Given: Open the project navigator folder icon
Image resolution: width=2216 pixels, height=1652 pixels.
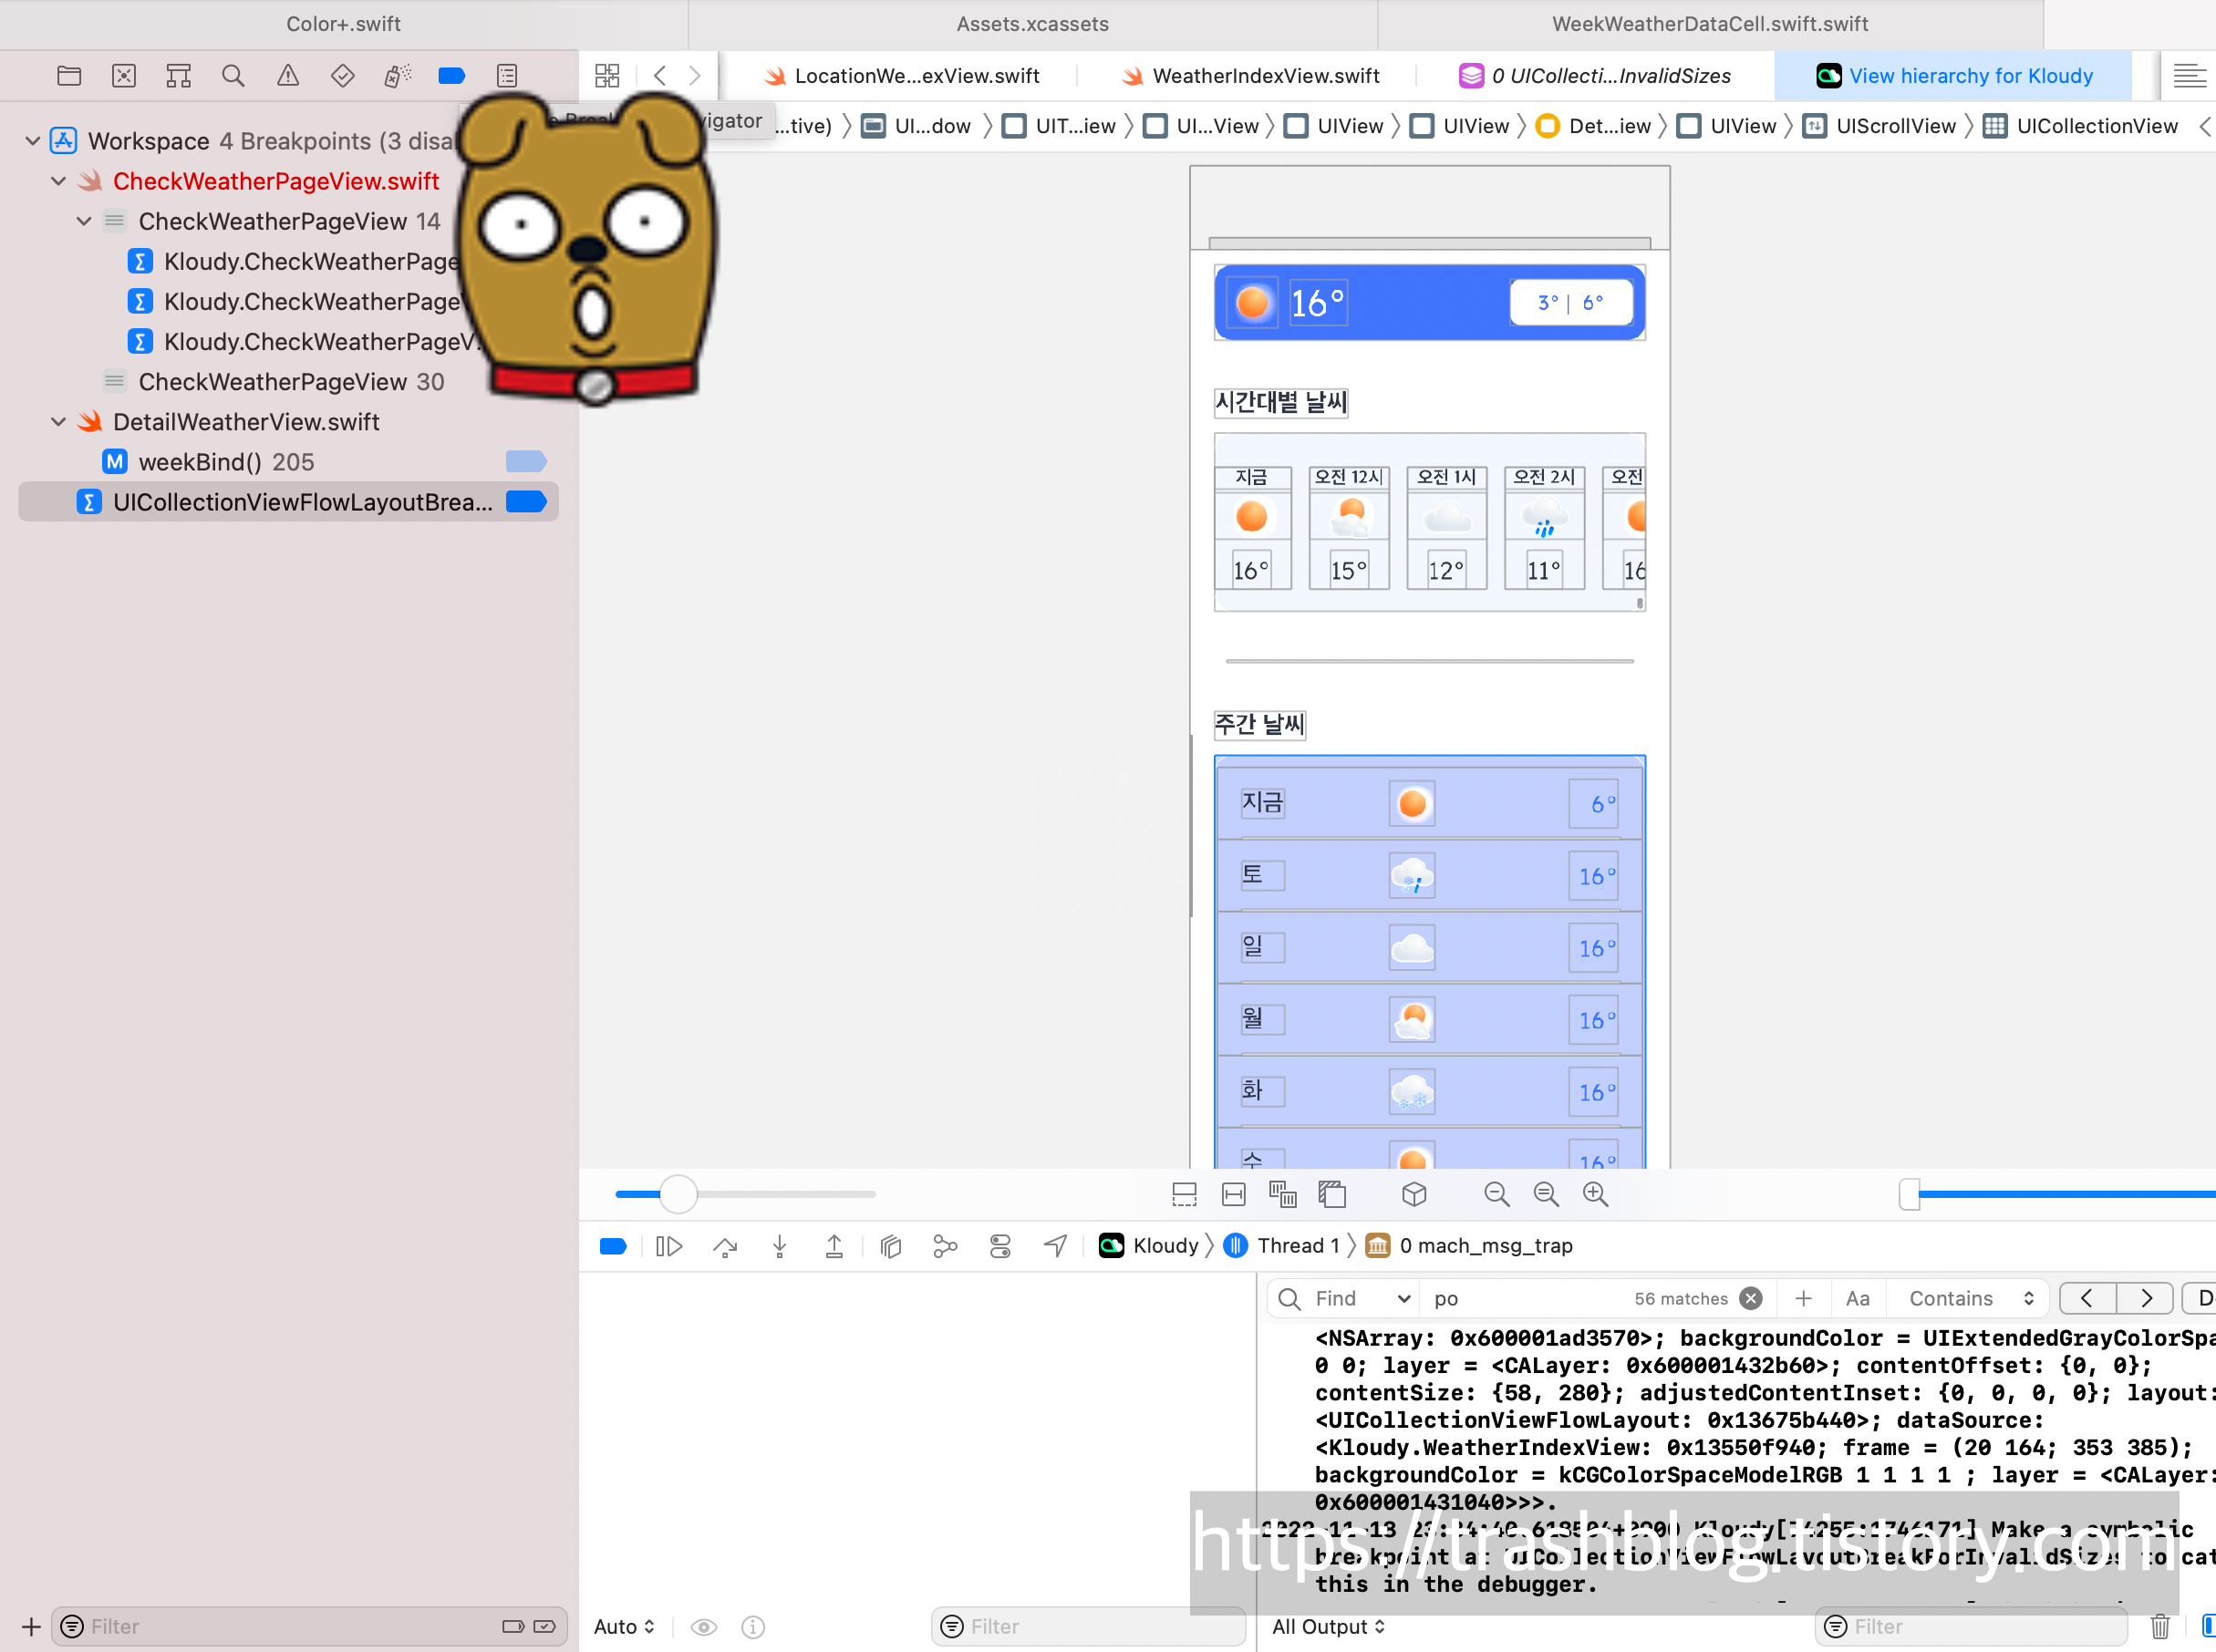Looking at the screenshot, I should pyautogui.click(x=69, y=76).
